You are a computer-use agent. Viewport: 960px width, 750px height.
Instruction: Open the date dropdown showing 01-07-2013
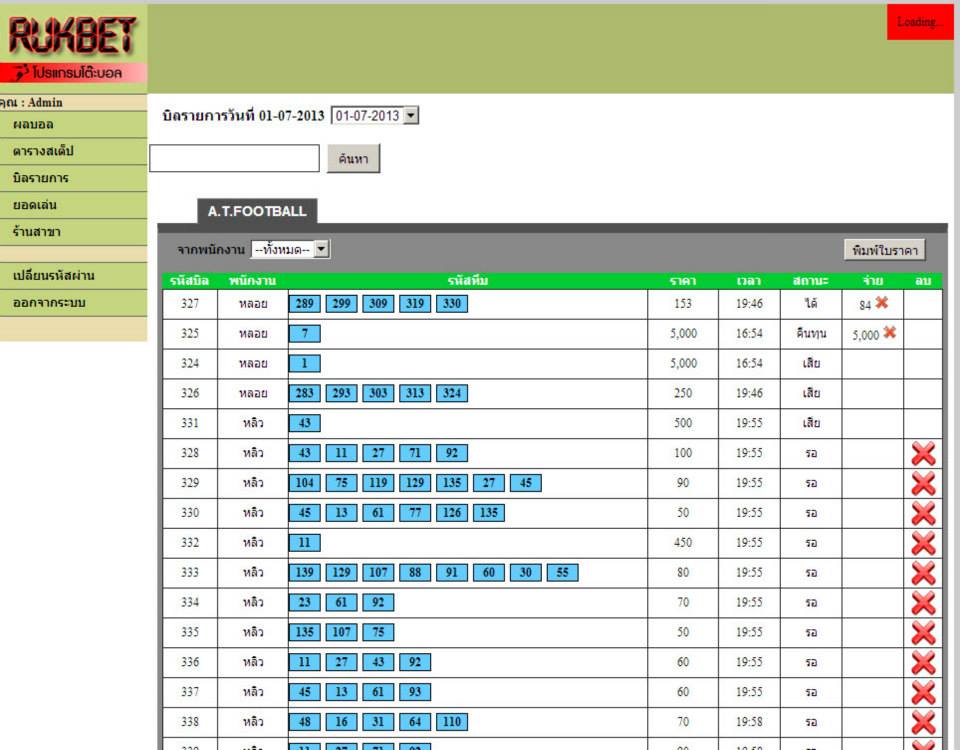pyautogui.click(x=375, y=115)
